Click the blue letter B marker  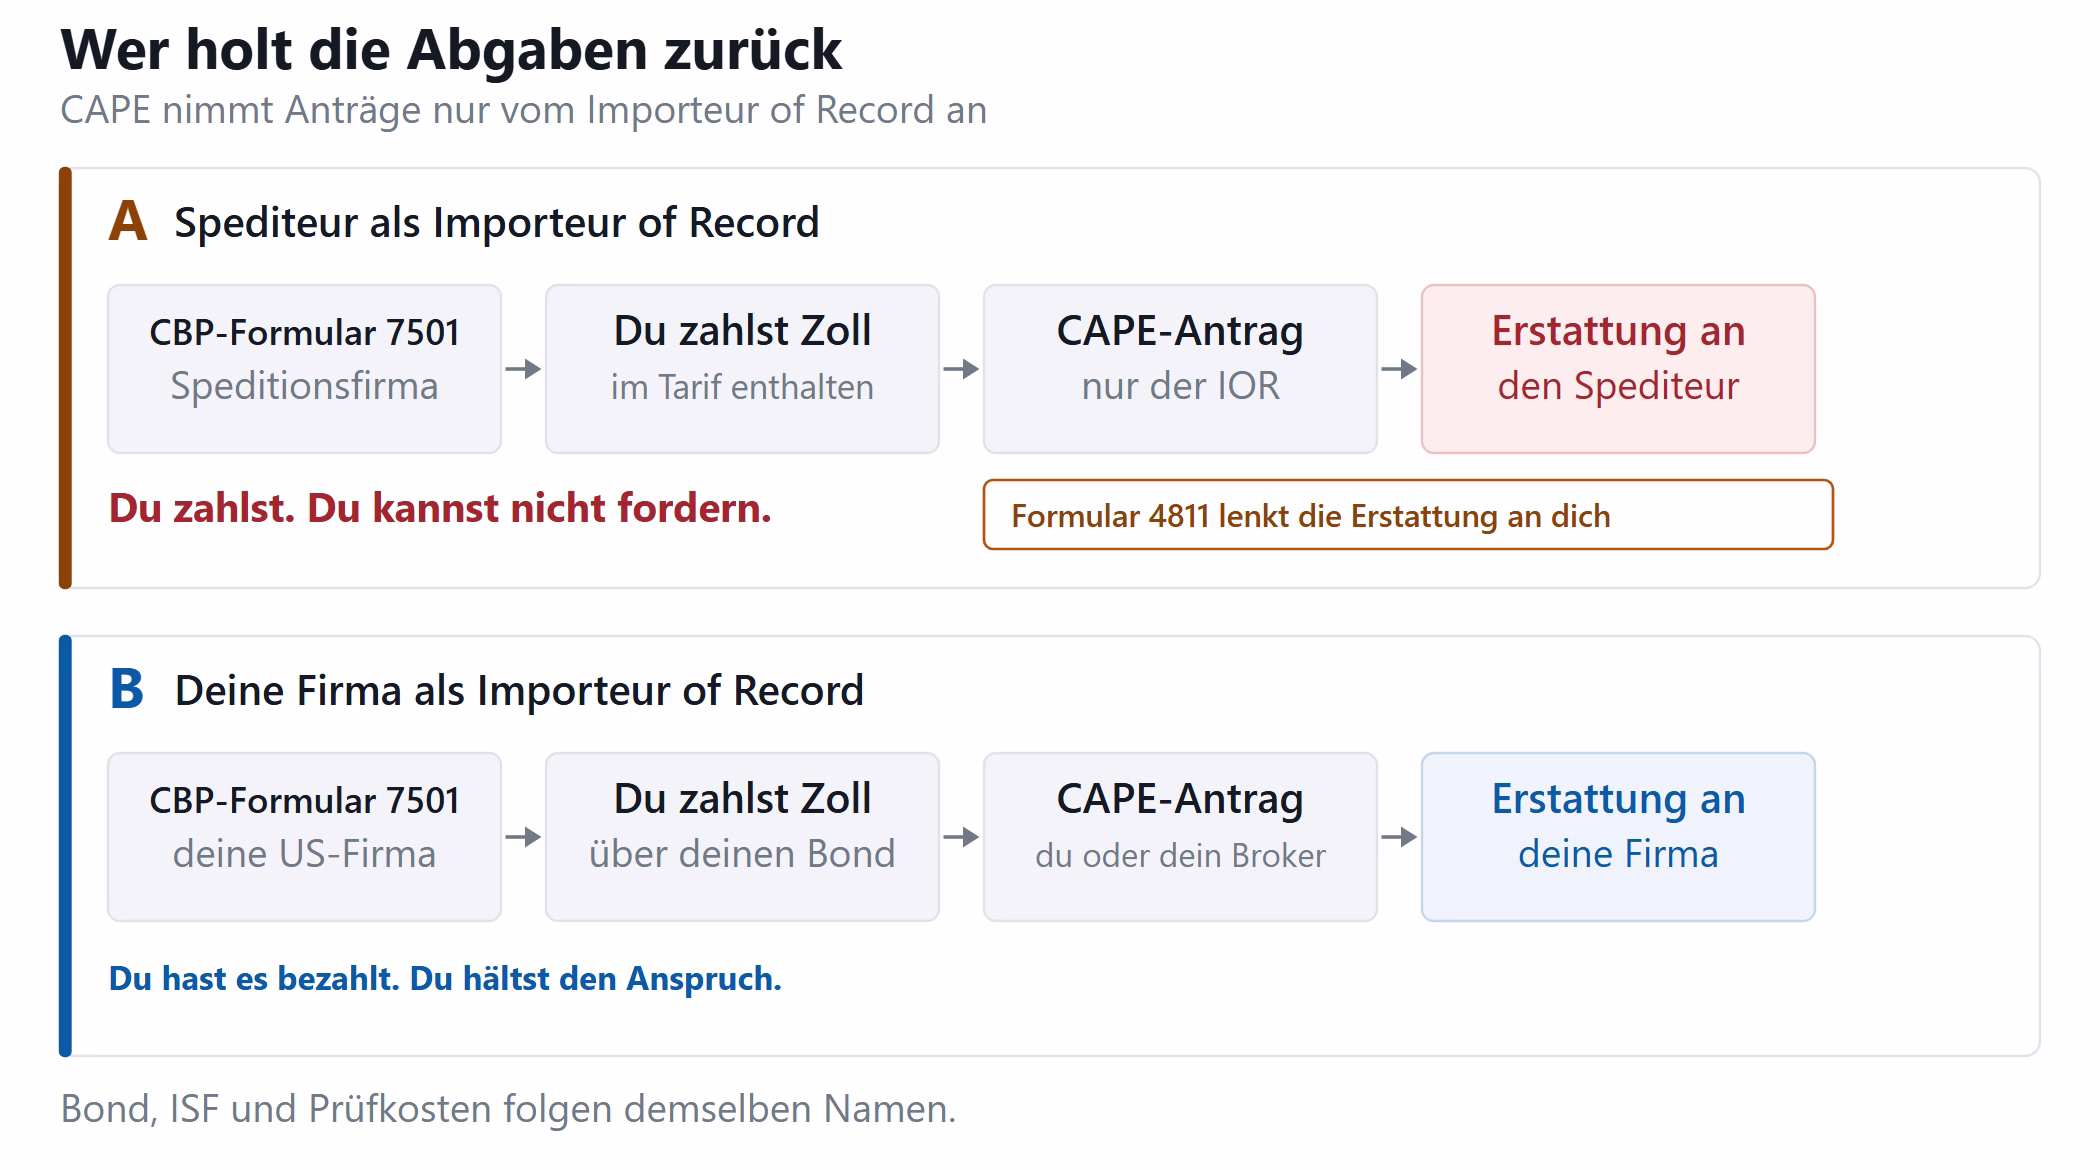[x=127, y=690]
